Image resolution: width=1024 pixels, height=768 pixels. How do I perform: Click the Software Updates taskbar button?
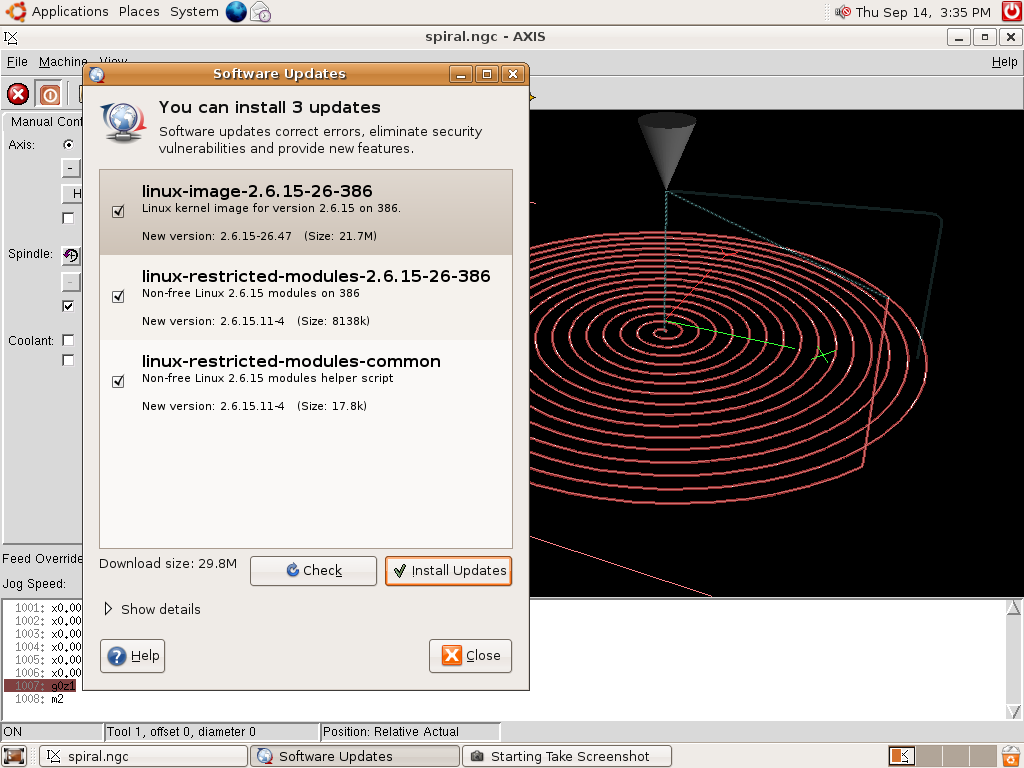pos(356,756)
